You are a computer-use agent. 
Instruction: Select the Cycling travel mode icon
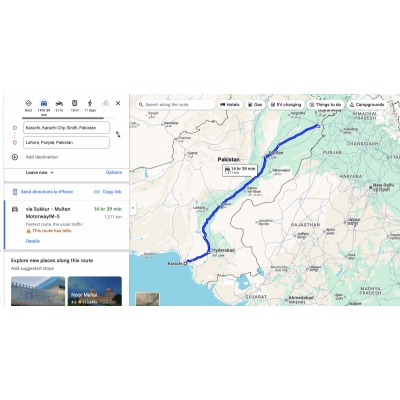pos(105,103)
